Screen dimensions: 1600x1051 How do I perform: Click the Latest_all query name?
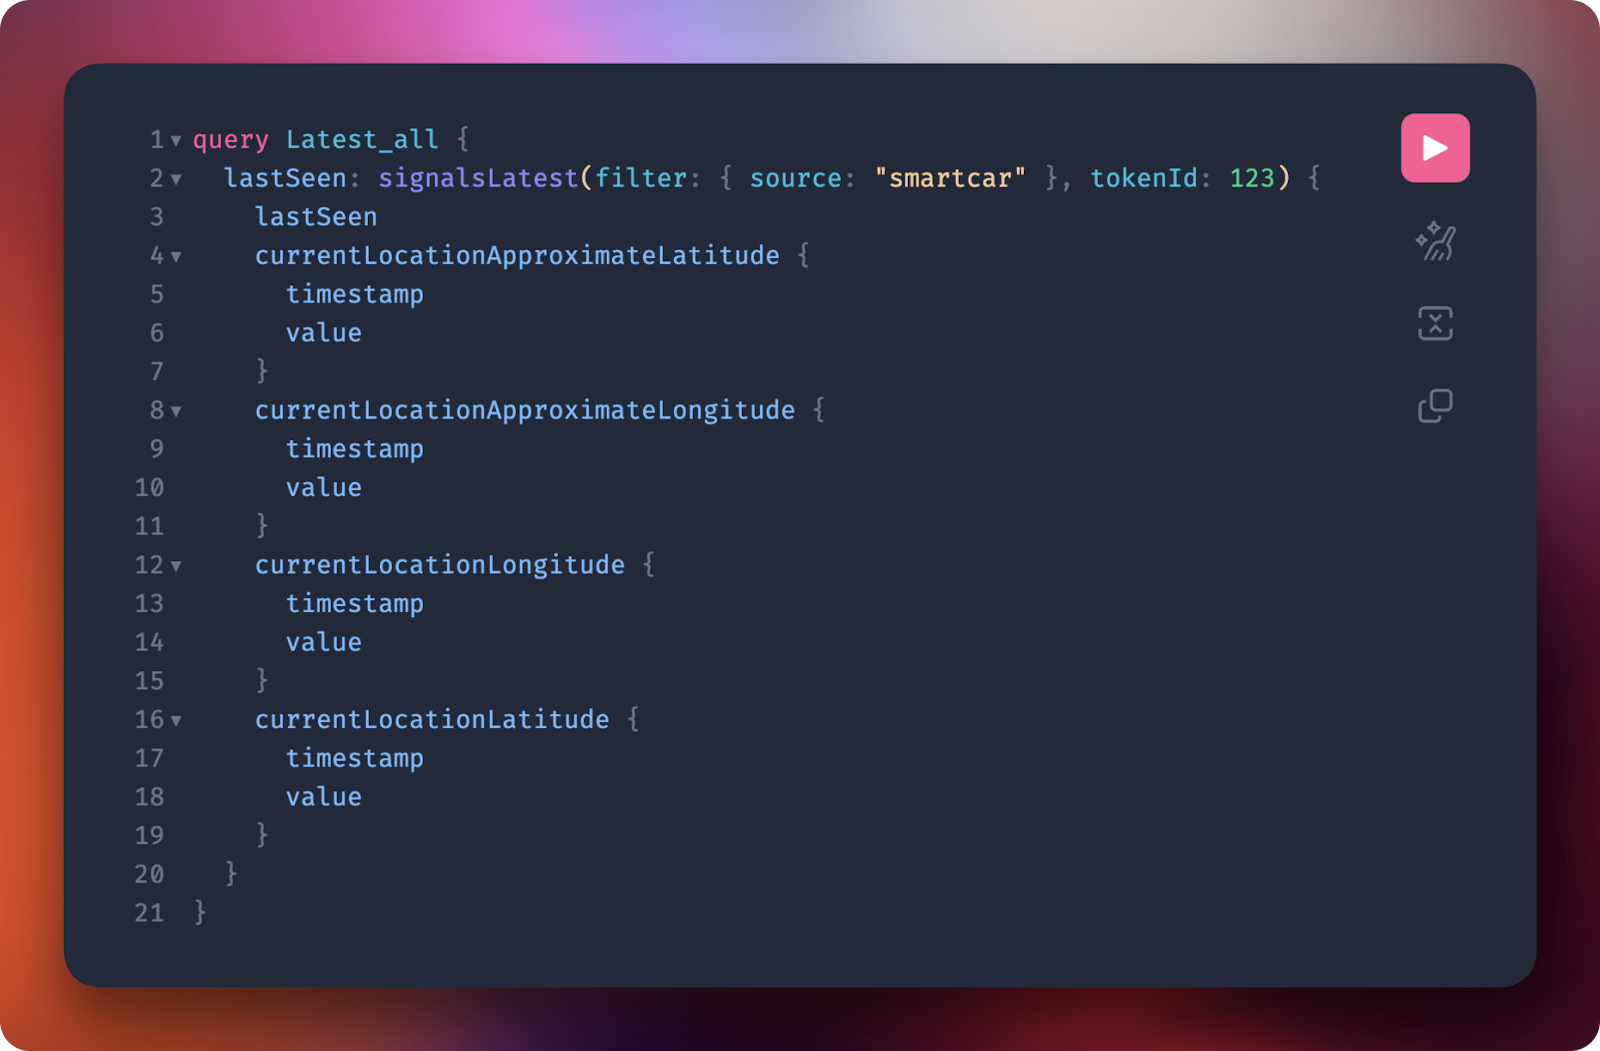pos(362,139)
